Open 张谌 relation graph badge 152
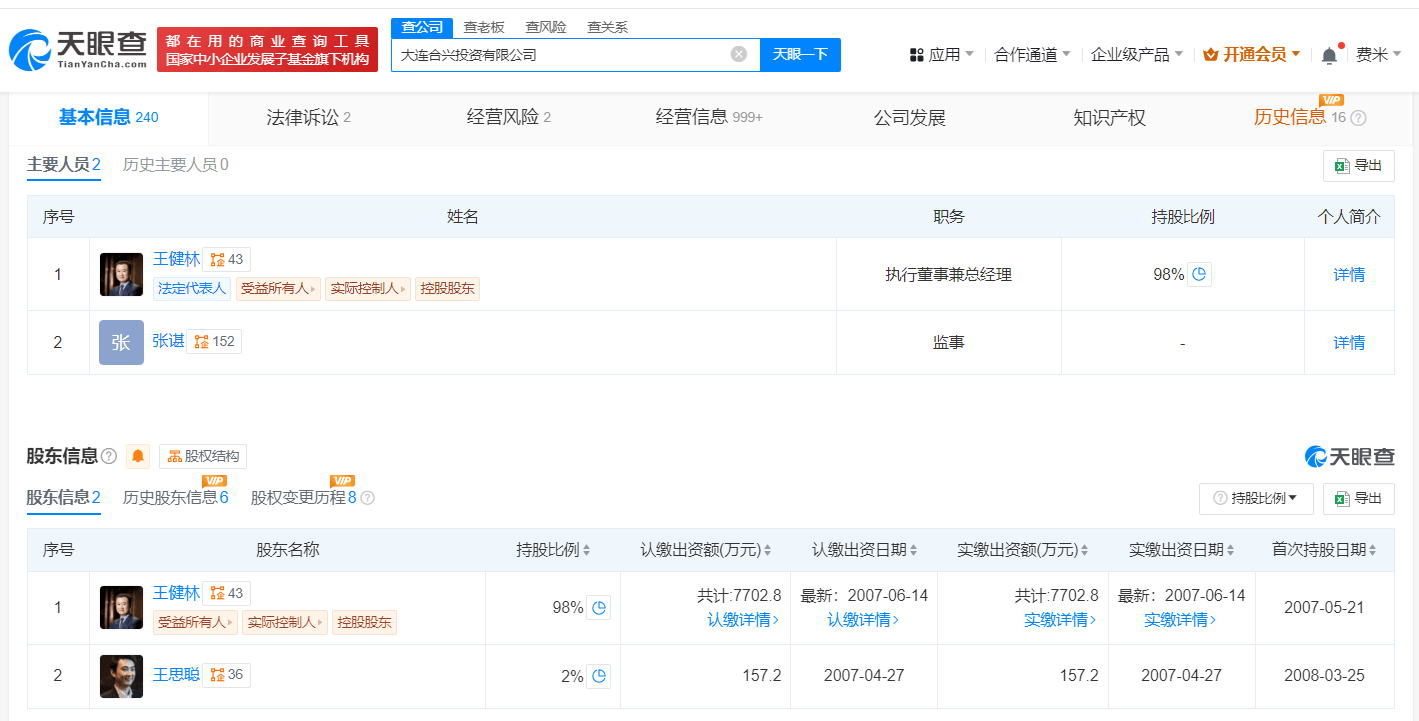 coord(215,341)
